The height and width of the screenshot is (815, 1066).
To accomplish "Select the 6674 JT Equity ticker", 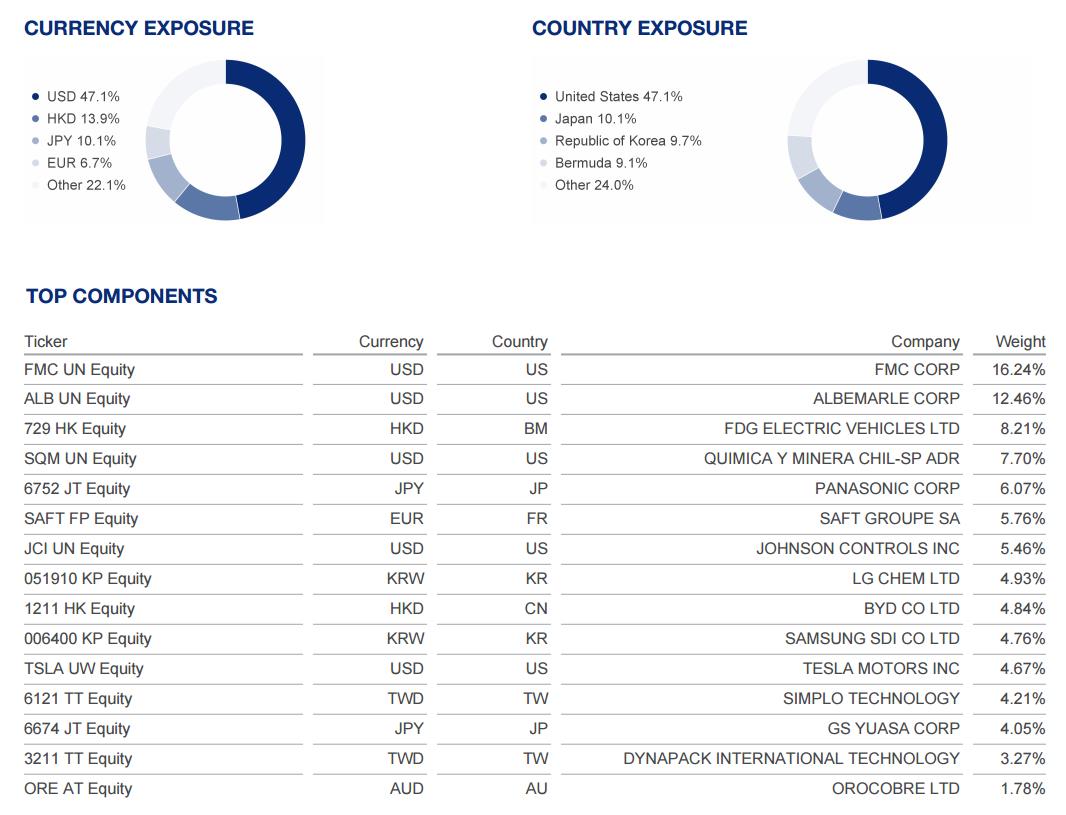I will [x=77, y=728].
